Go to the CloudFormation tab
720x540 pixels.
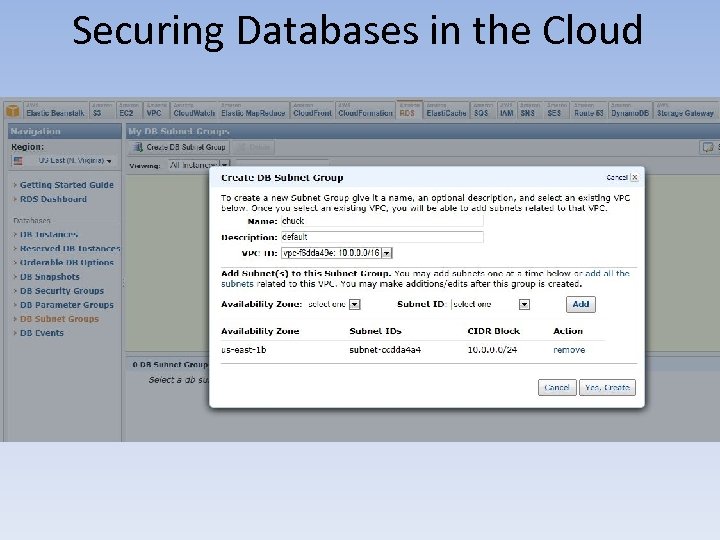(x=365, y=110)
